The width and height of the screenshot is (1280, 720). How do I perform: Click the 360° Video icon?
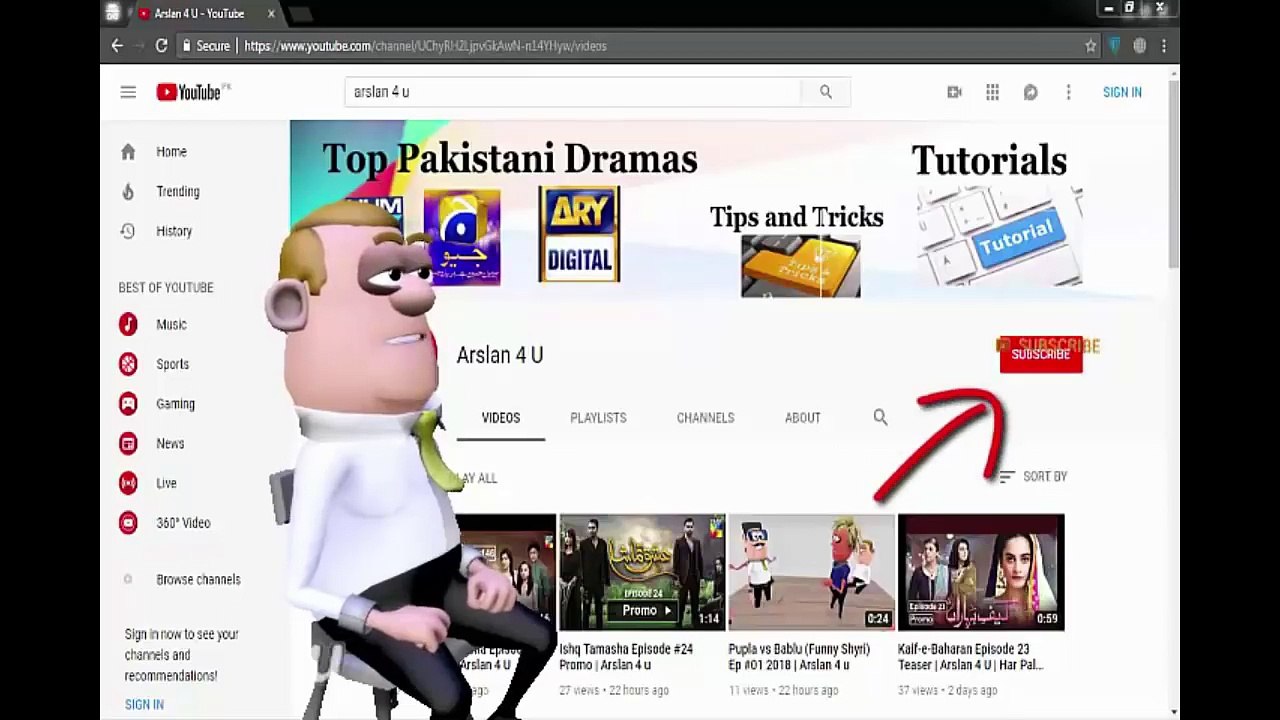pos(128,522)
